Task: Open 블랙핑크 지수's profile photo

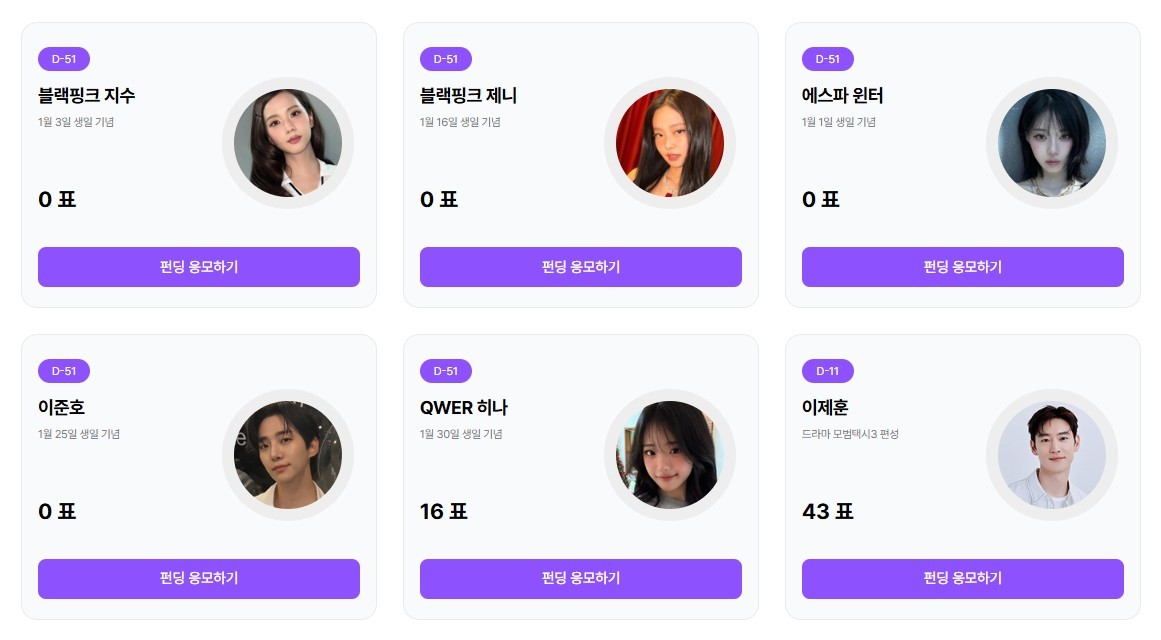Action: point(288,144)
